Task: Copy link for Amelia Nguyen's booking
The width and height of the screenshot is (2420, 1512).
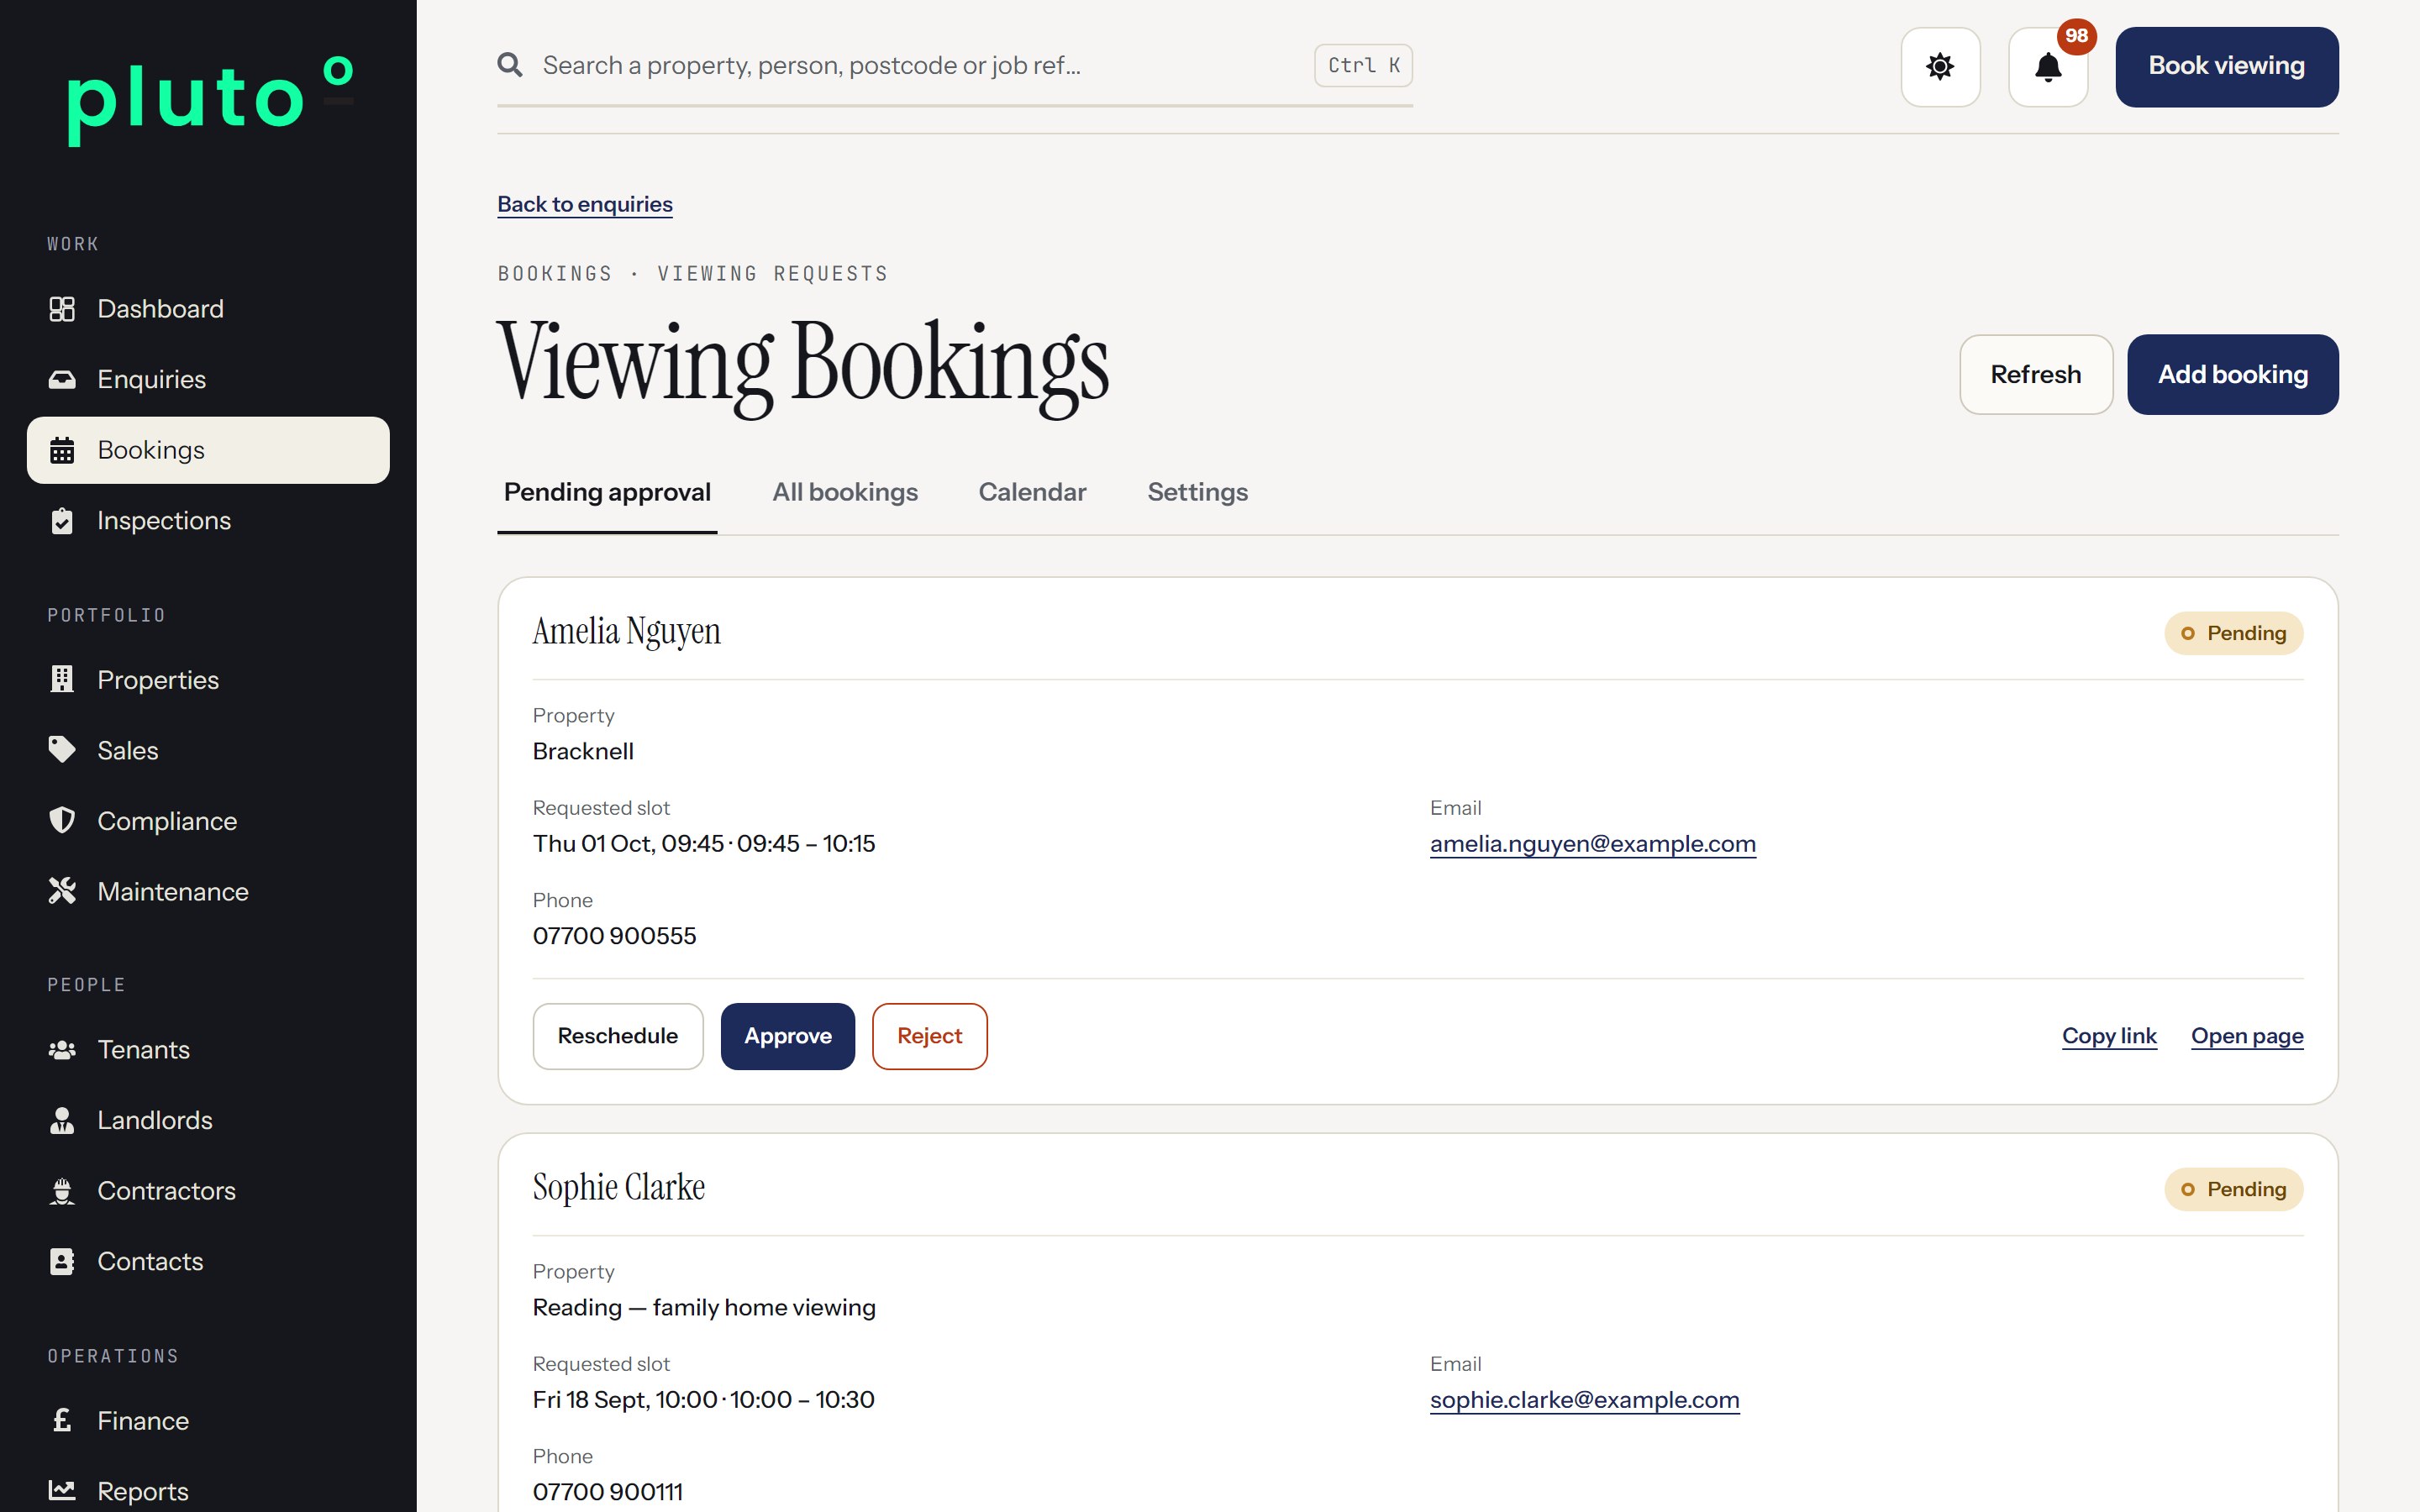Action: pyautogui.click(x=2109, y=1036)
